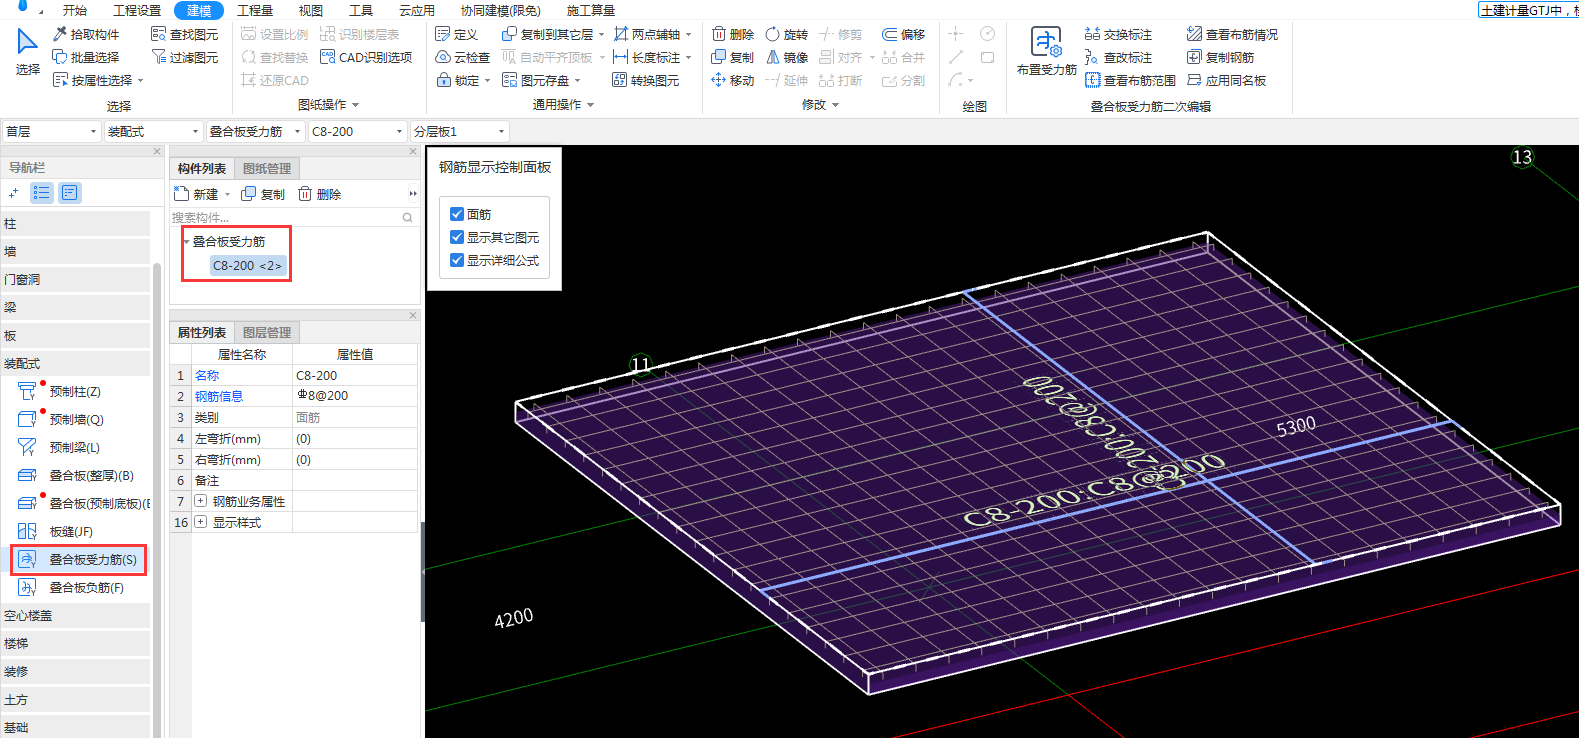The height and width of the screenshot is (738, 1579).
Task: Select the 移动 move tool
Action: click(x=732, y=80)
